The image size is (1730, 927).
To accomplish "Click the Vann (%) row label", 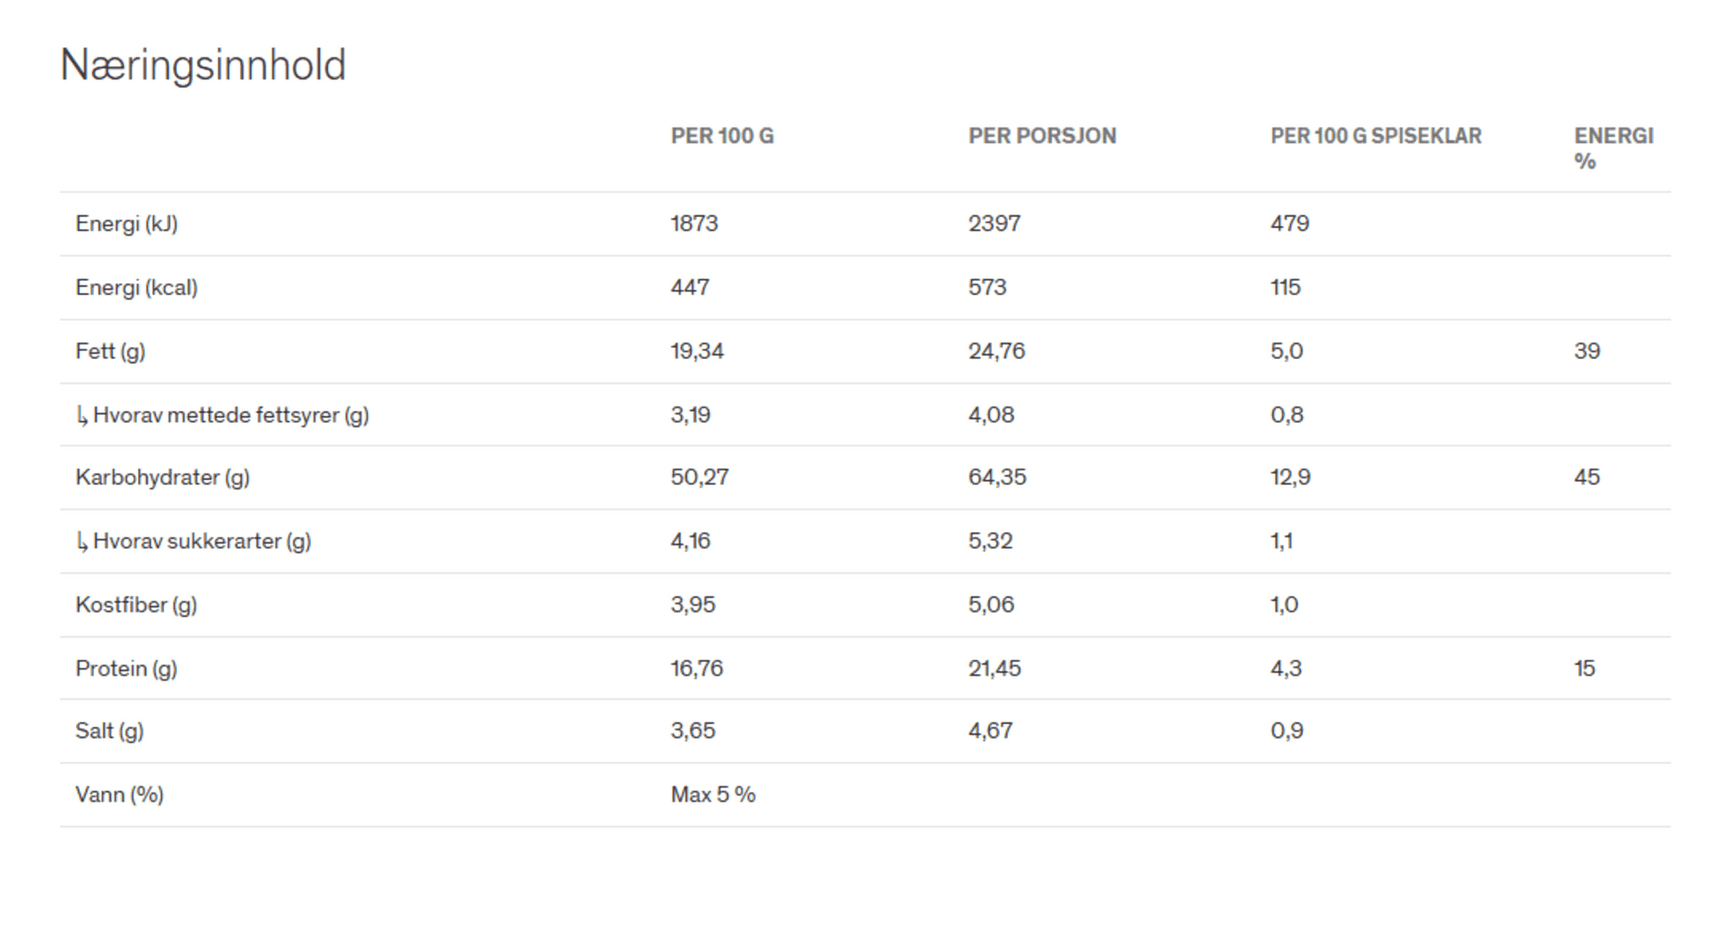I will click(x=119, y=795).
